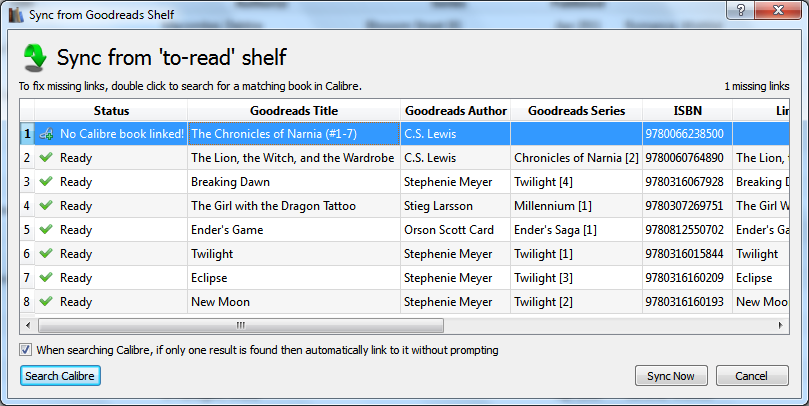Viewport: 809px width, 406px height.
Task: Click the Goodreads Series column header
Action: [576, 110]
